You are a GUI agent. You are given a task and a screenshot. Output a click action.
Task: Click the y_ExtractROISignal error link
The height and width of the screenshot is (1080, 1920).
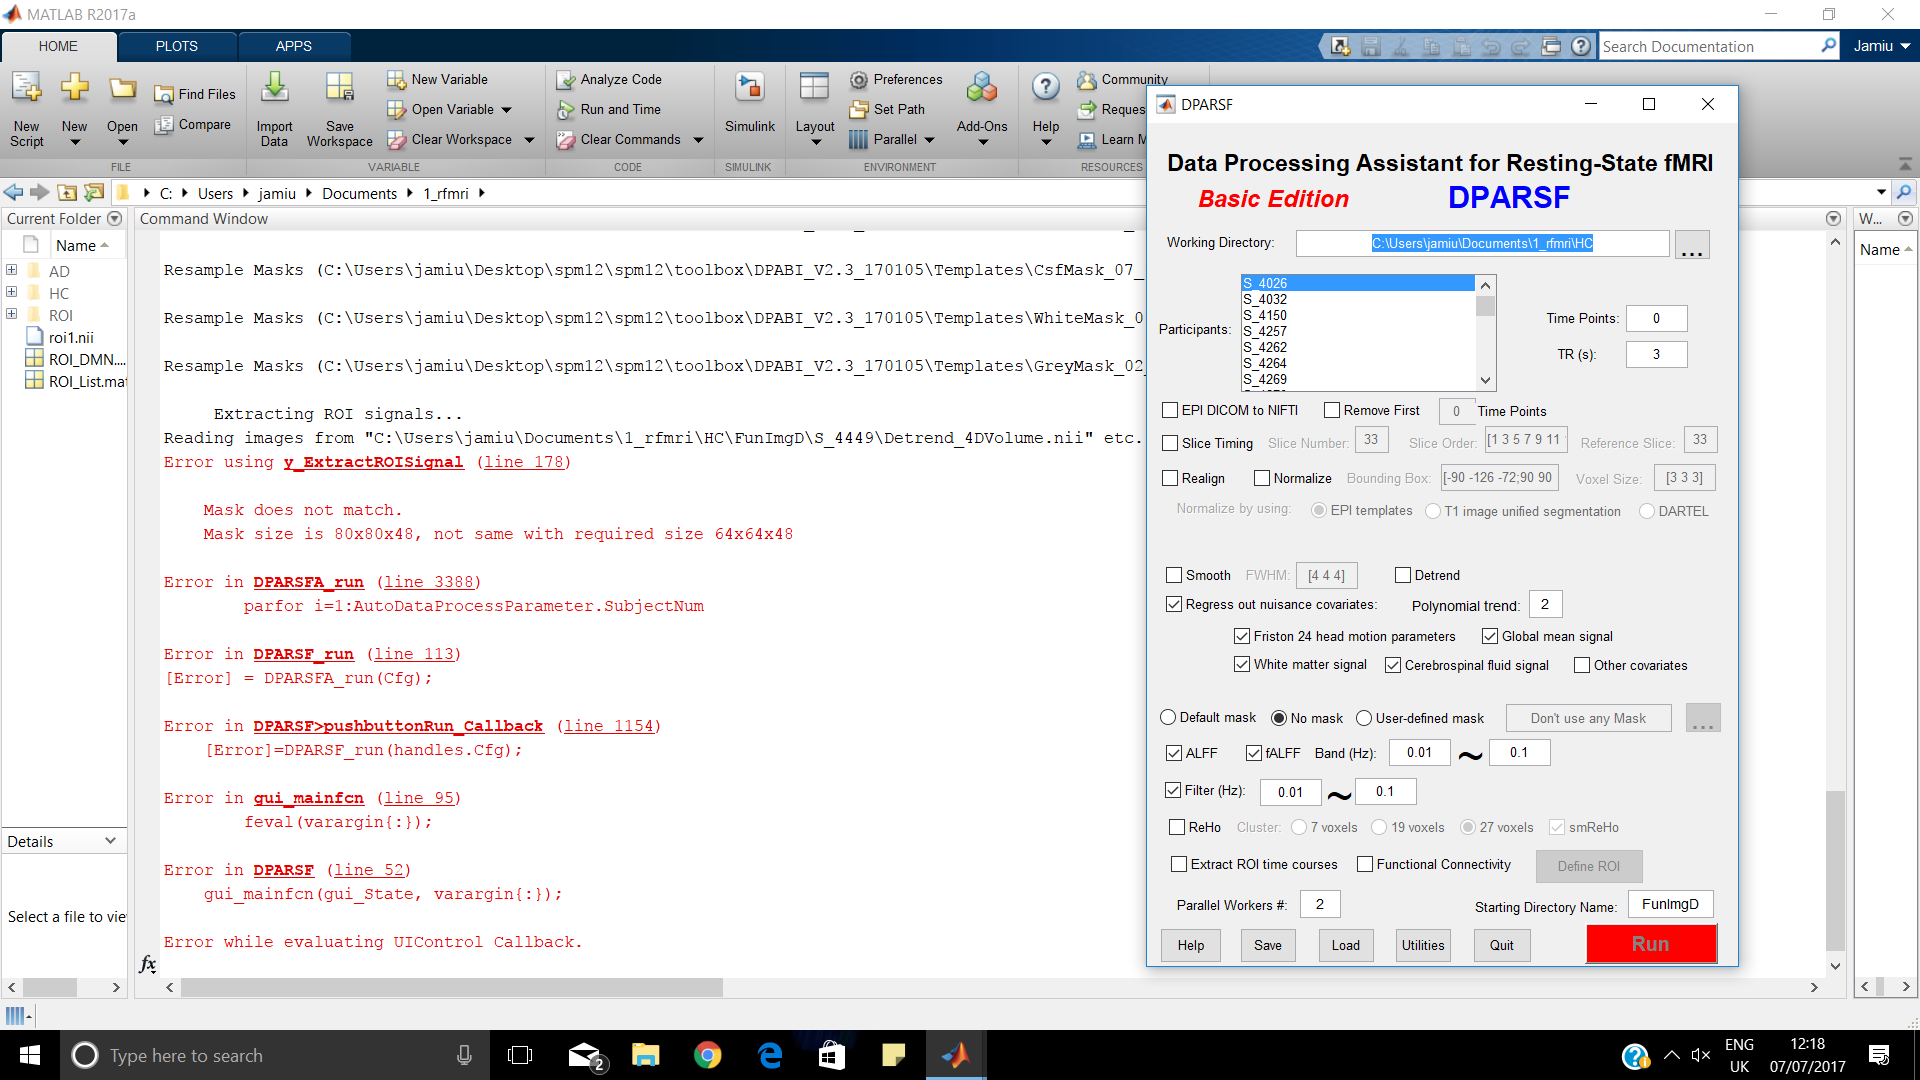[x=373, y=462]
